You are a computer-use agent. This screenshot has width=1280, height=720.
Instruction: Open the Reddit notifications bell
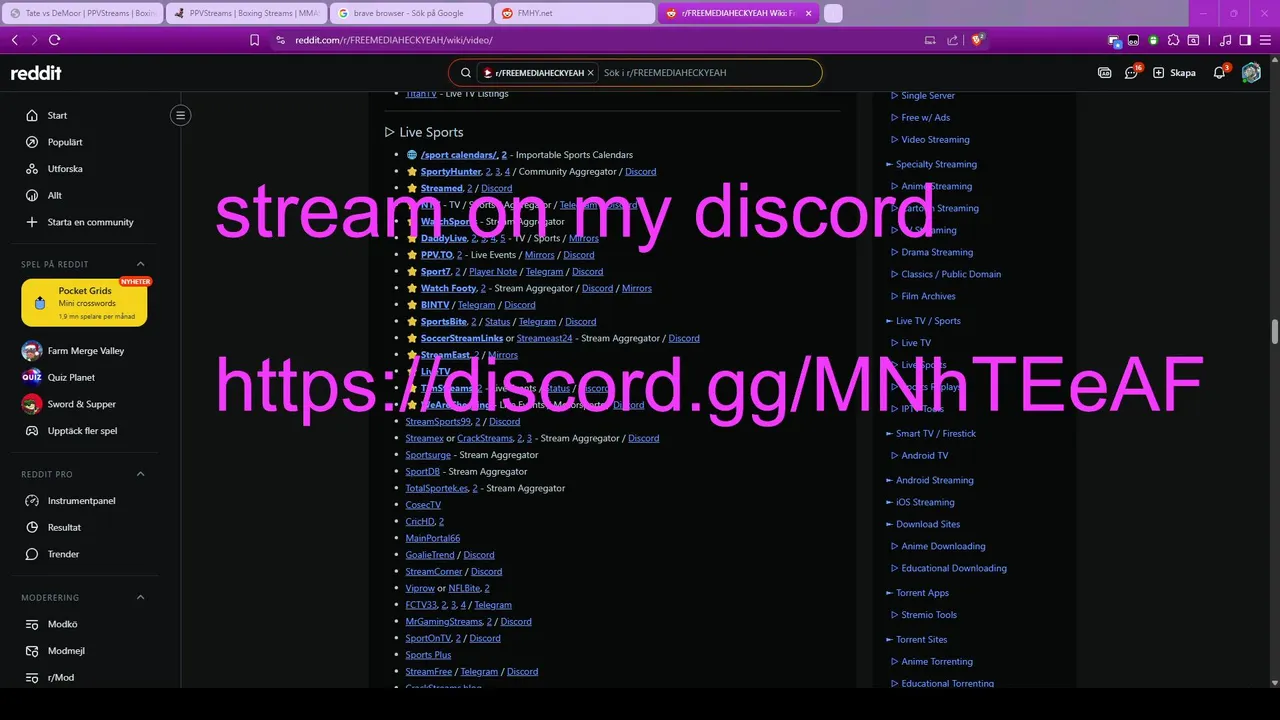pyautogui.click(x=1219, y=73)
